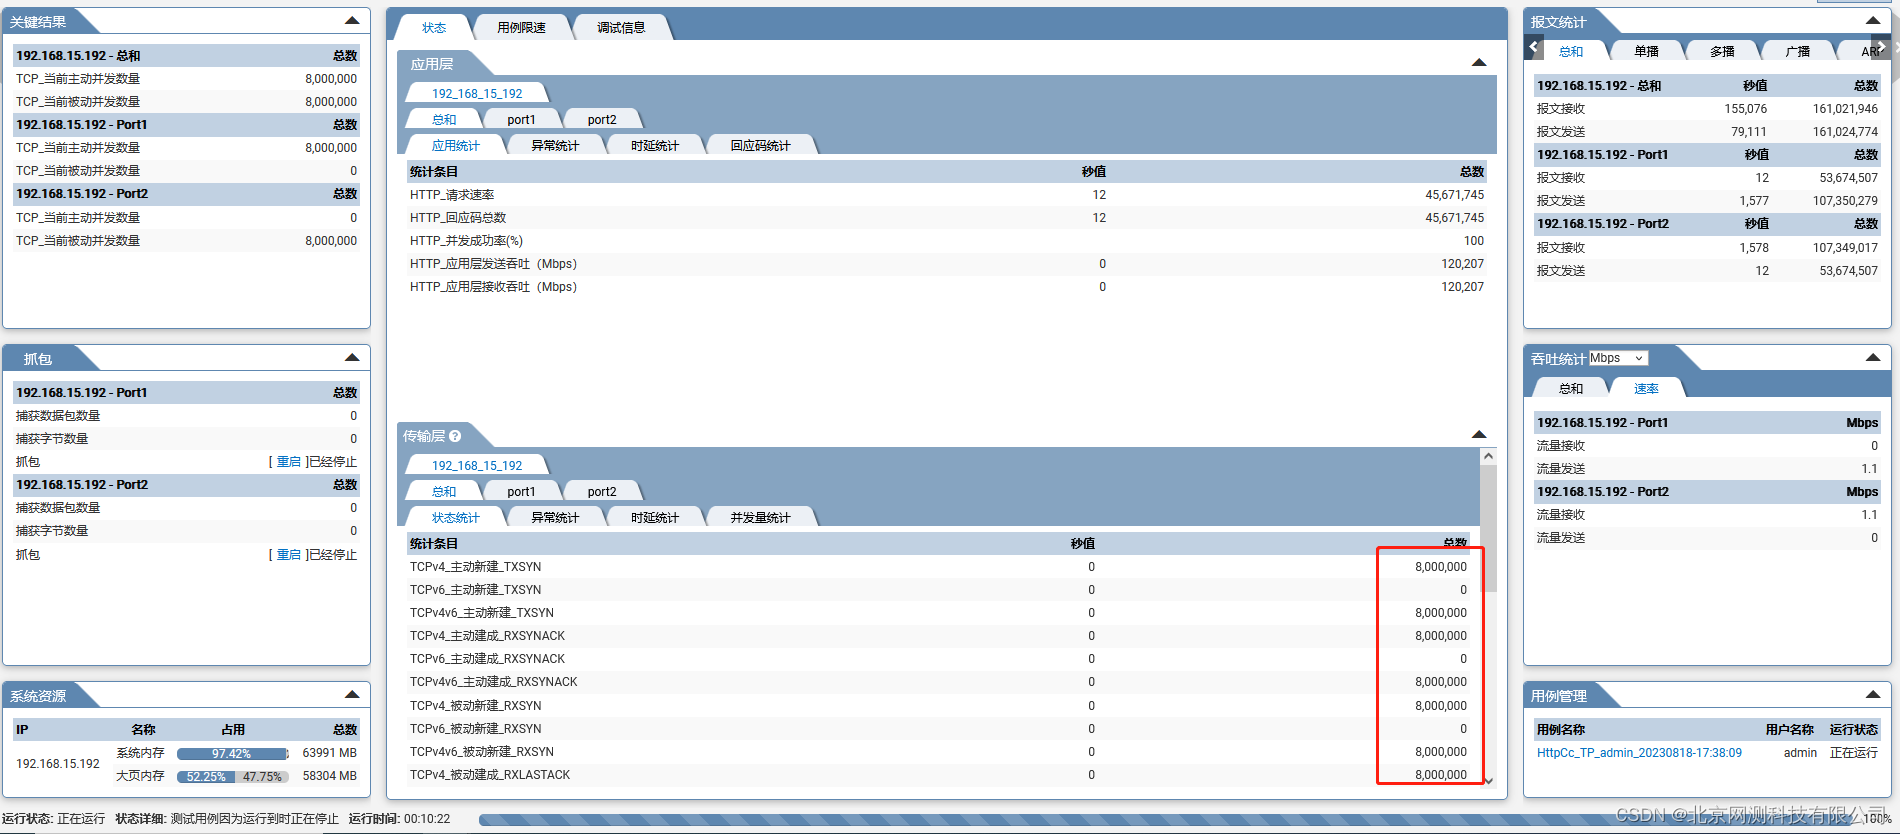Restart capture on Port1 via 重启
Screen dimensions: 1900x834
click(x=289, y=462)
